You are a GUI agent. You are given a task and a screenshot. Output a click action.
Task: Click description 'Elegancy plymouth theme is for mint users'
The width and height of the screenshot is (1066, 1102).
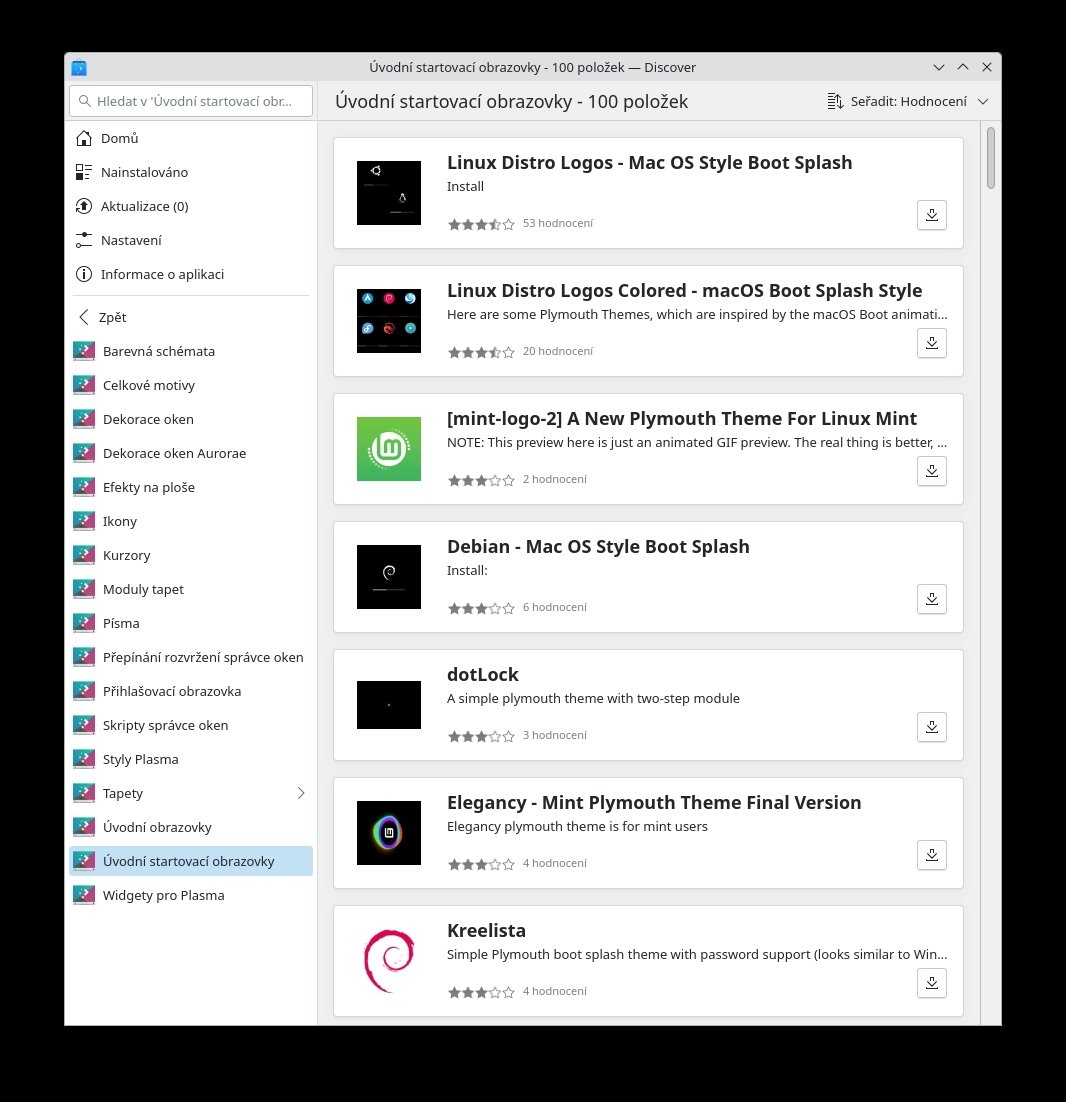[577, 826]
